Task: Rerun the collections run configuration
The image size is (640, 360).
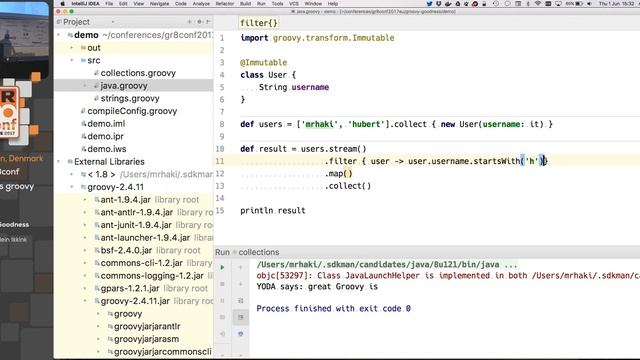Action: coord(222,267)
